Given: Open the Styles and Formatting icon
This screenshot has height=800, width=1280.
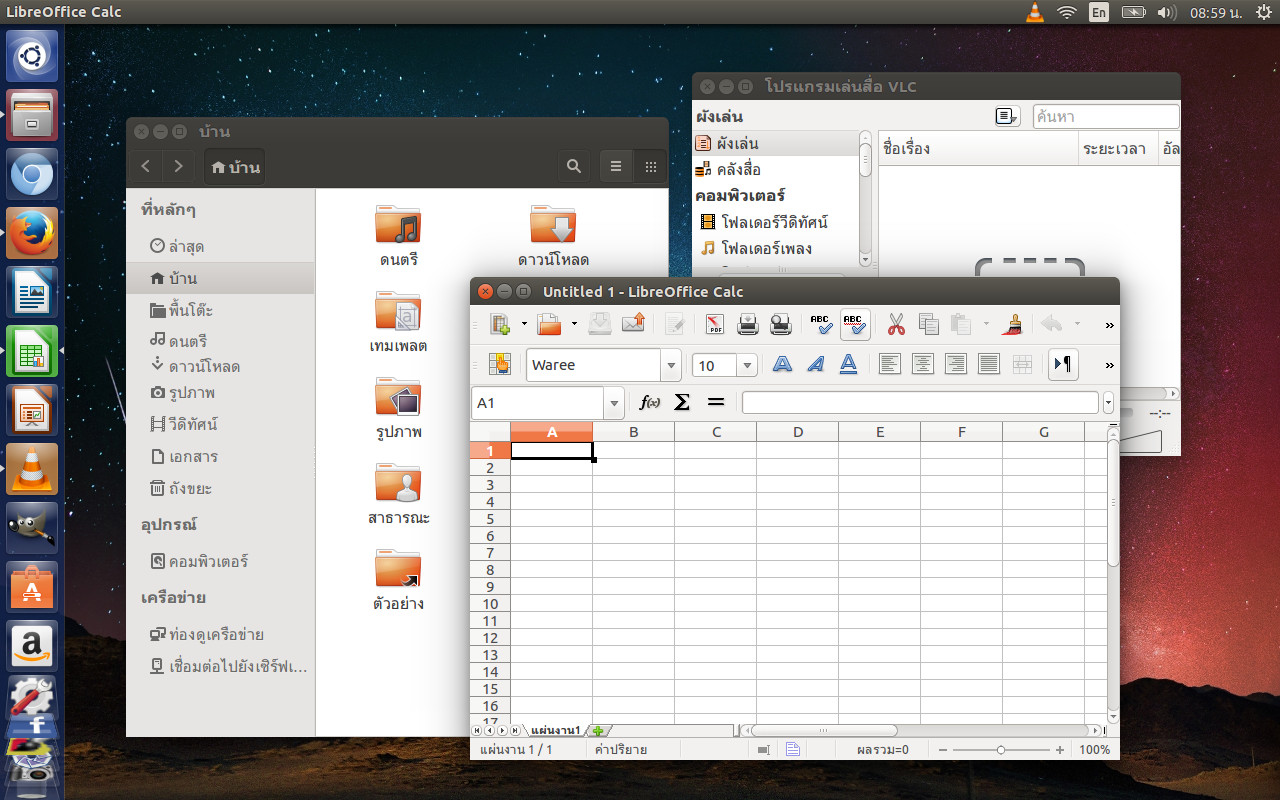Looking at the screenshot, I should (499, 365).
